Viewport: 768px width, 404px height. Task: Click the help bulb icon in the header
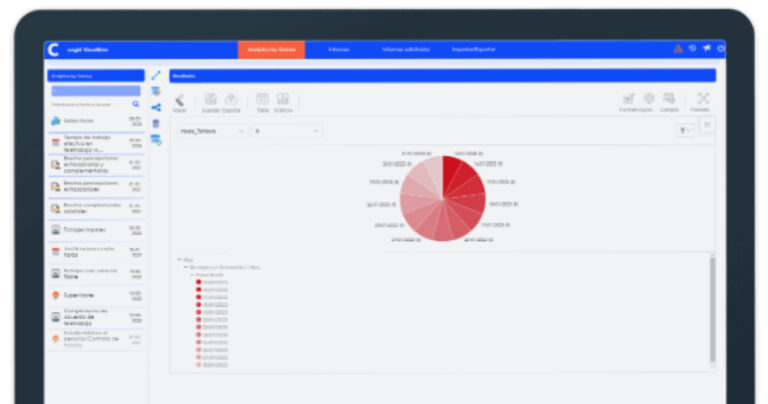coord(693,48)
